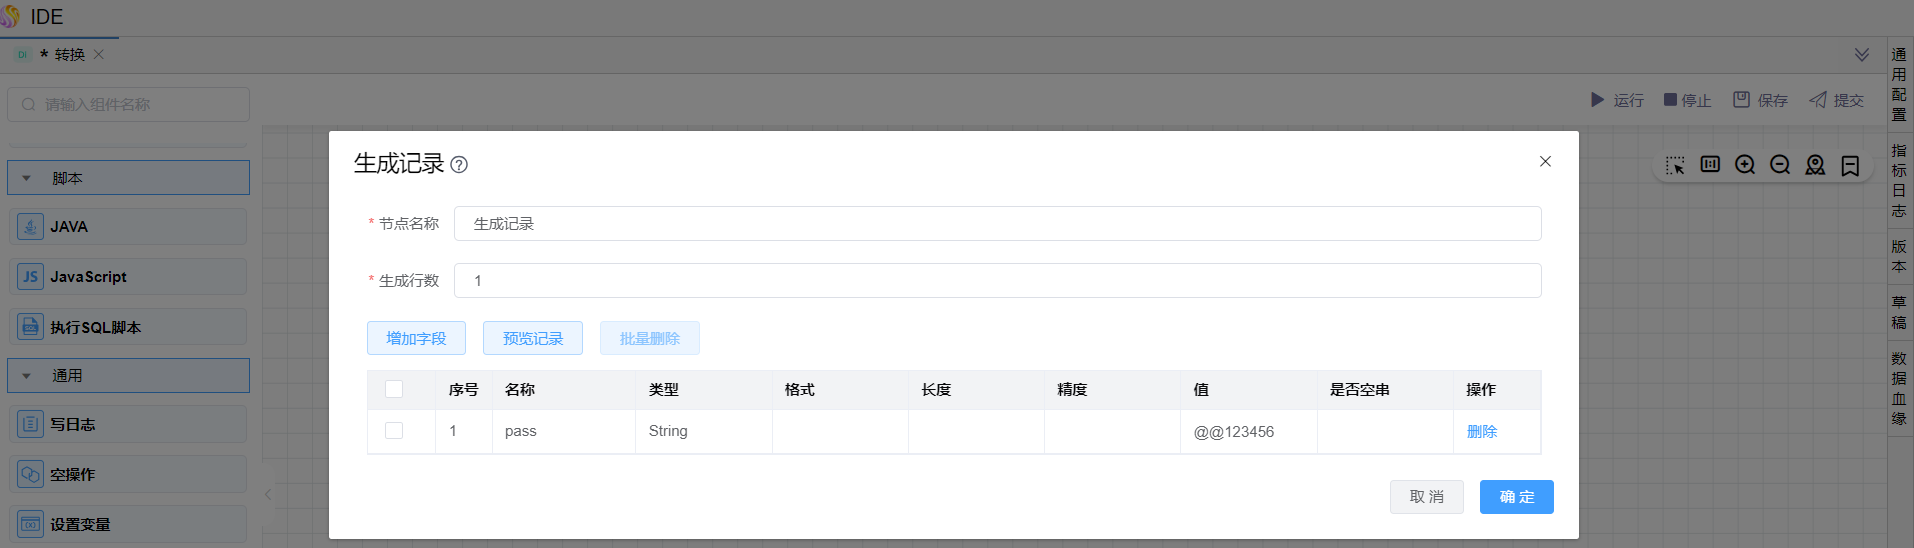Image resolution: width=1914 pixels, height=548 pixels.
Task: Expand the double-chevron tab overflow menu
Action: 1861,55
